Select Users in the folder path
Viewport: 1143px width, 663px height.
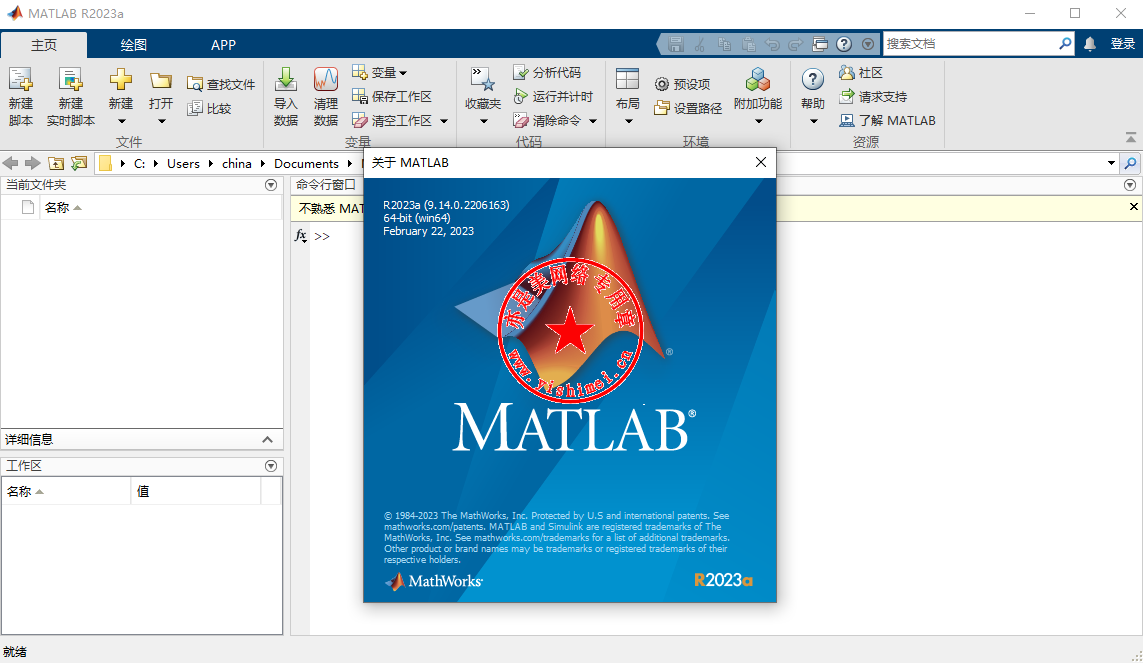coord(183,164)
